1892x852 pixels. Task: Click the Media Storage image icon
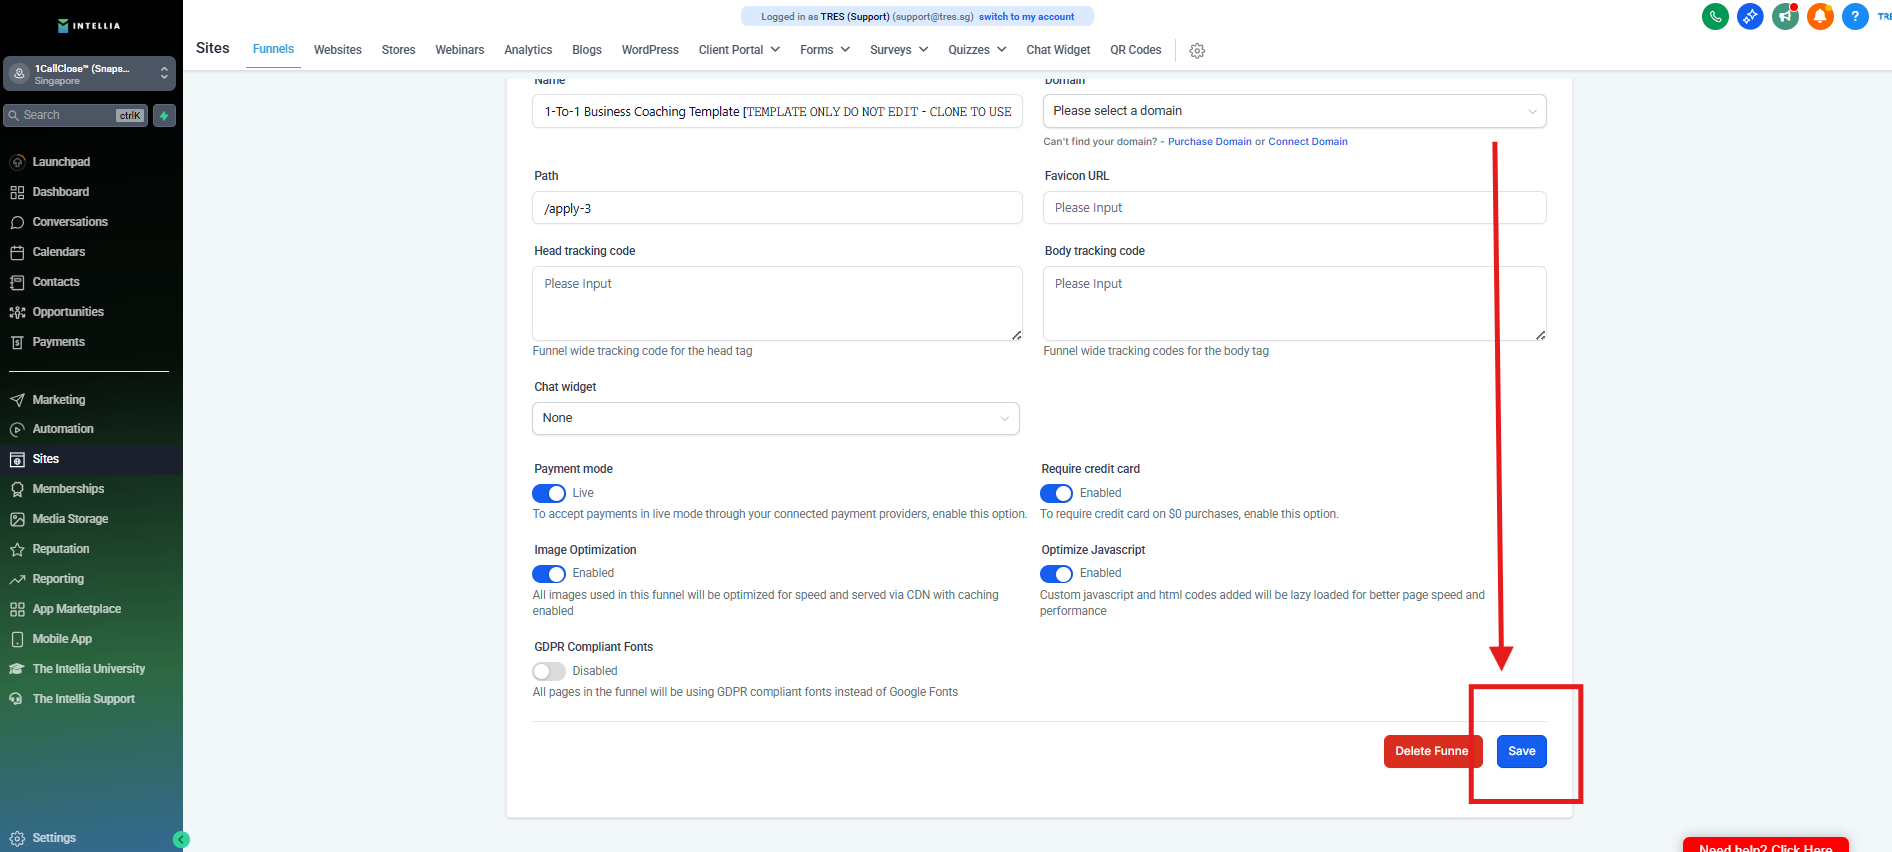17,519
